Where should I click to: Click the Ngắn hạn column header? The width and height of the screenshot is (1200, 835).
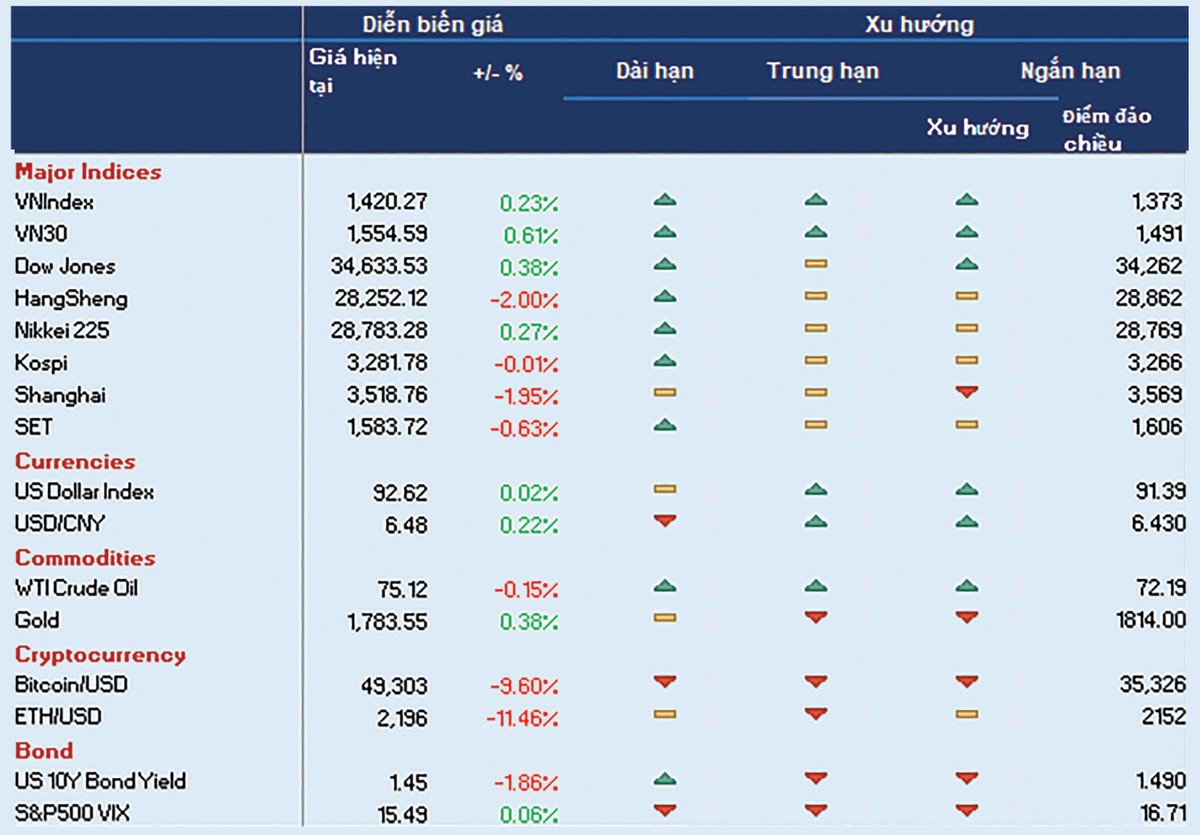click(1069, 71)
